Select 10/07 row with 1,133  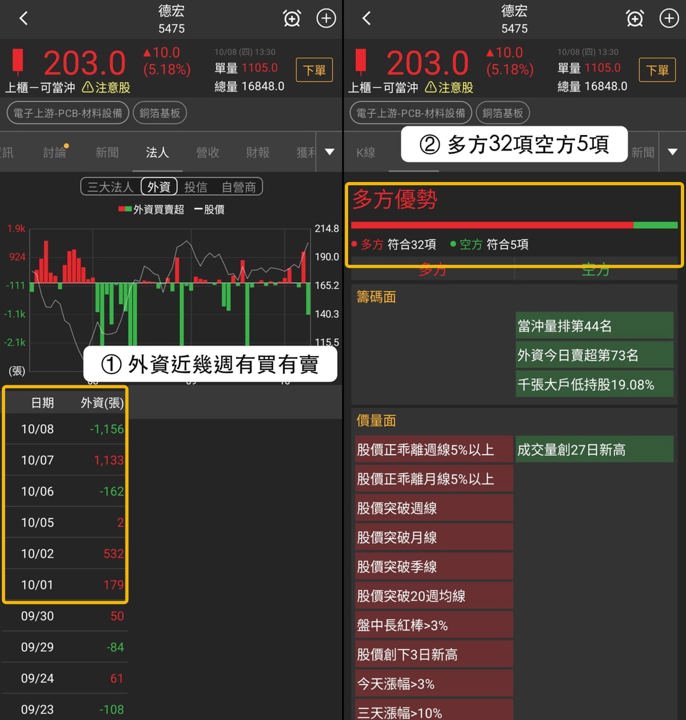pyautogui.click(x=66, y=460)
